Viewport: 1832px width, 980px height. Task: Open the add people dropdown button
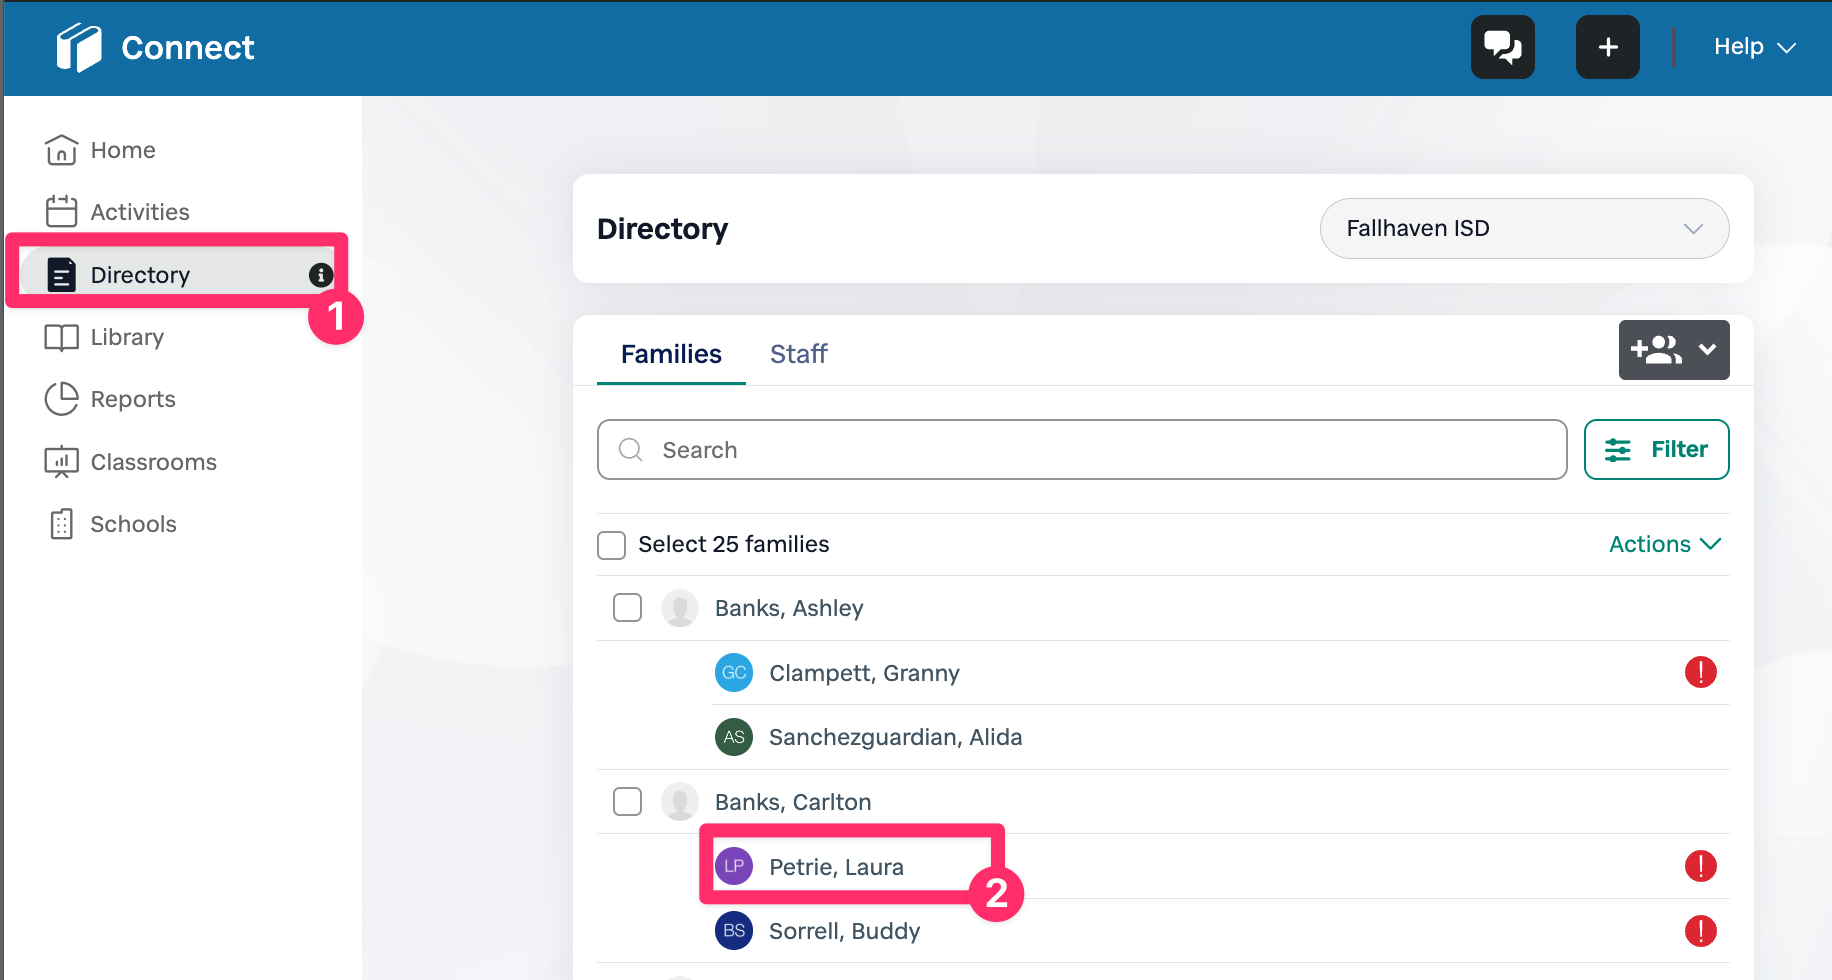pos(1673,350)
